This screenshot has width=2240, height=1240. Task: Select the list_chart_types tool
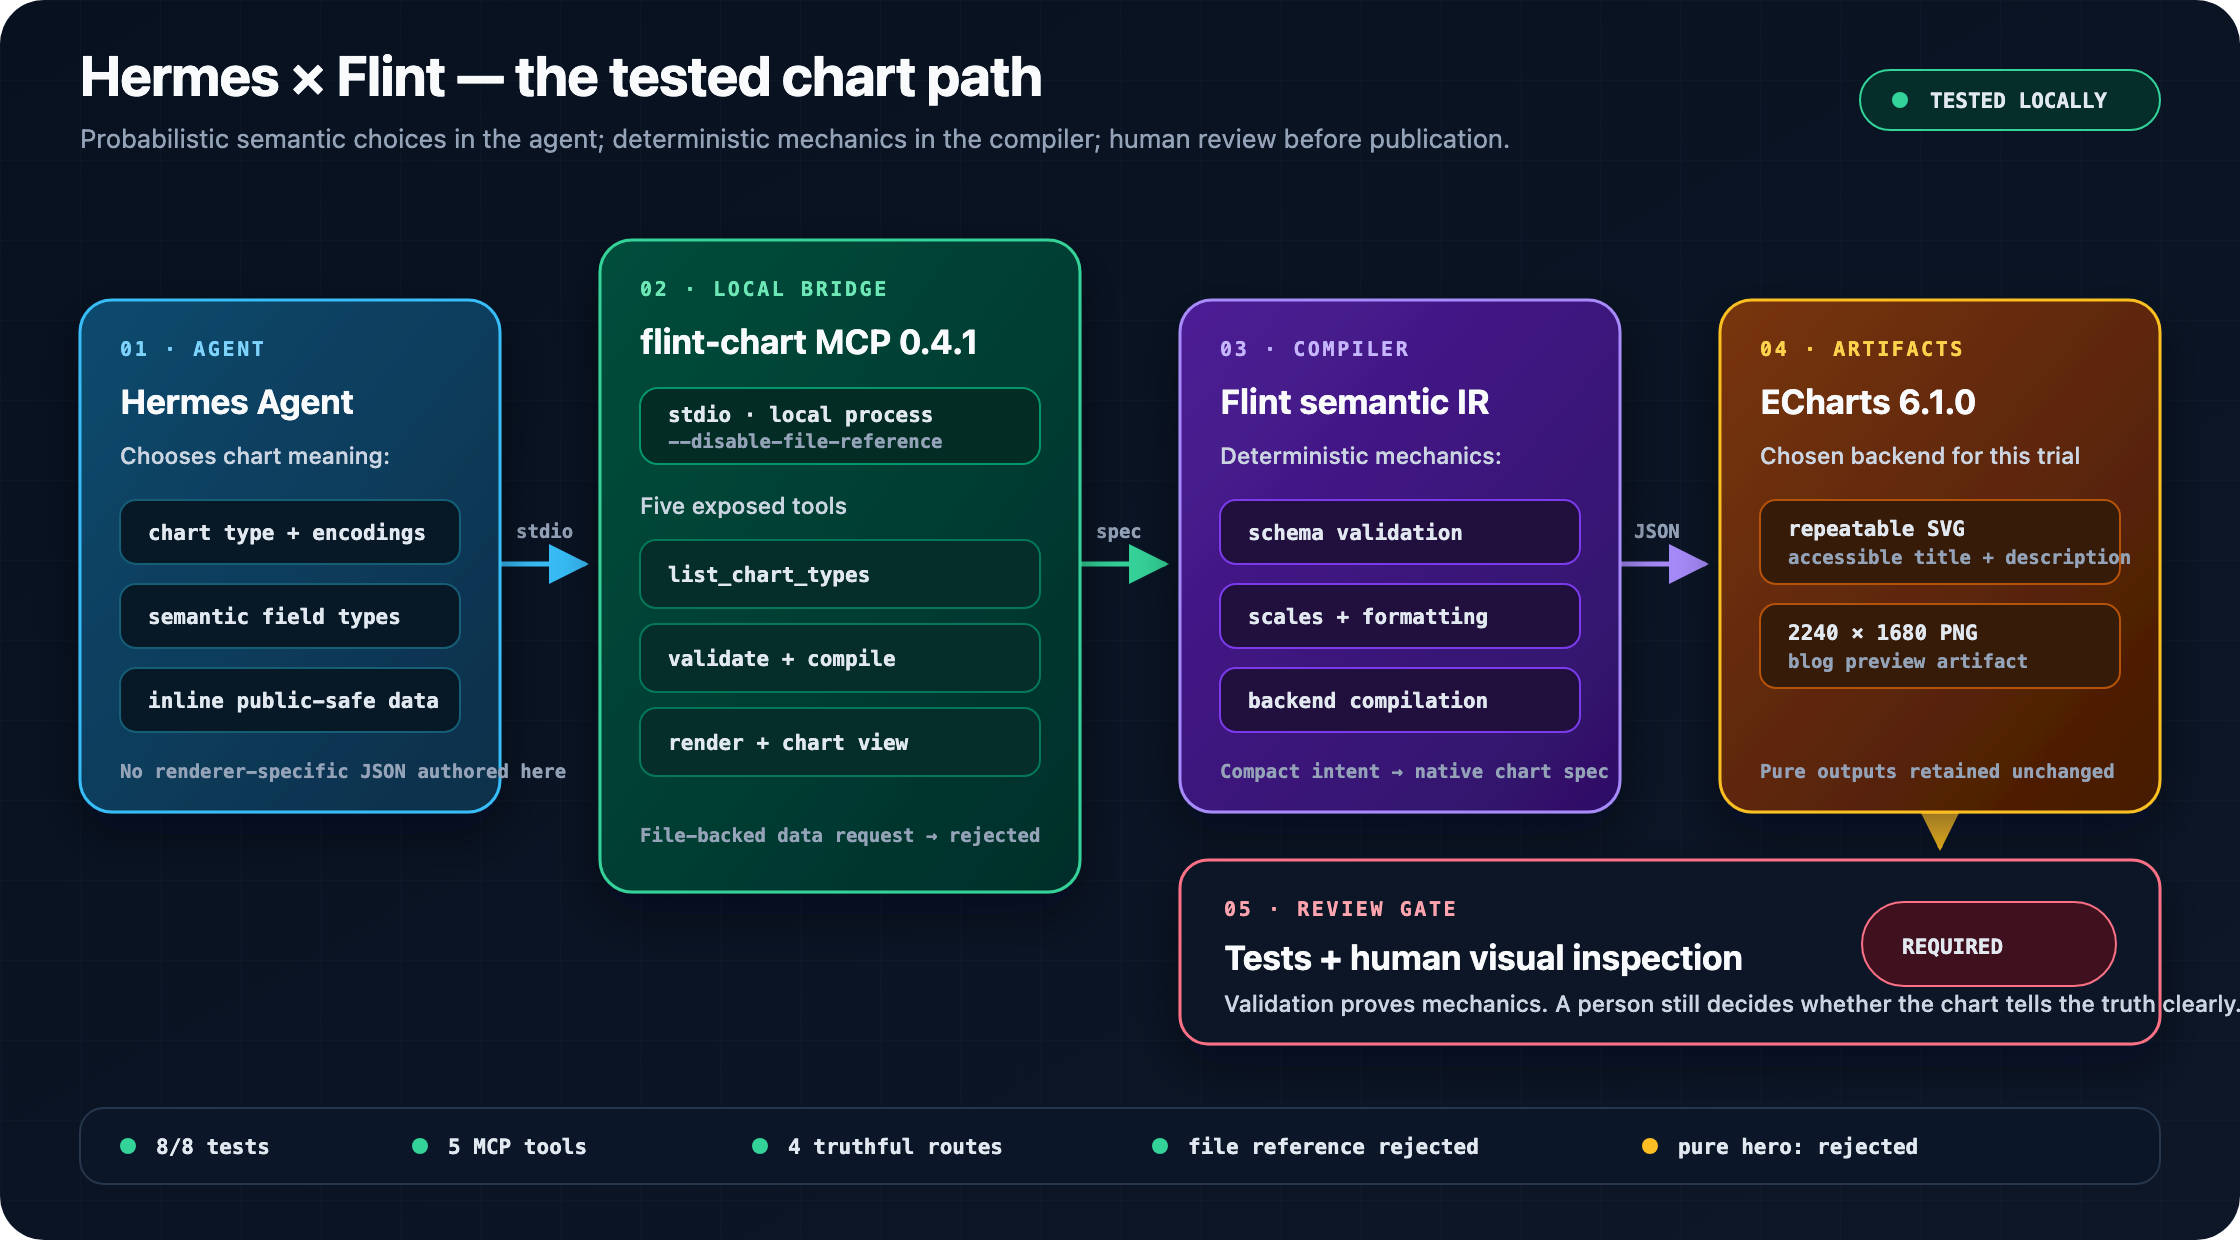tap(840, 574)
